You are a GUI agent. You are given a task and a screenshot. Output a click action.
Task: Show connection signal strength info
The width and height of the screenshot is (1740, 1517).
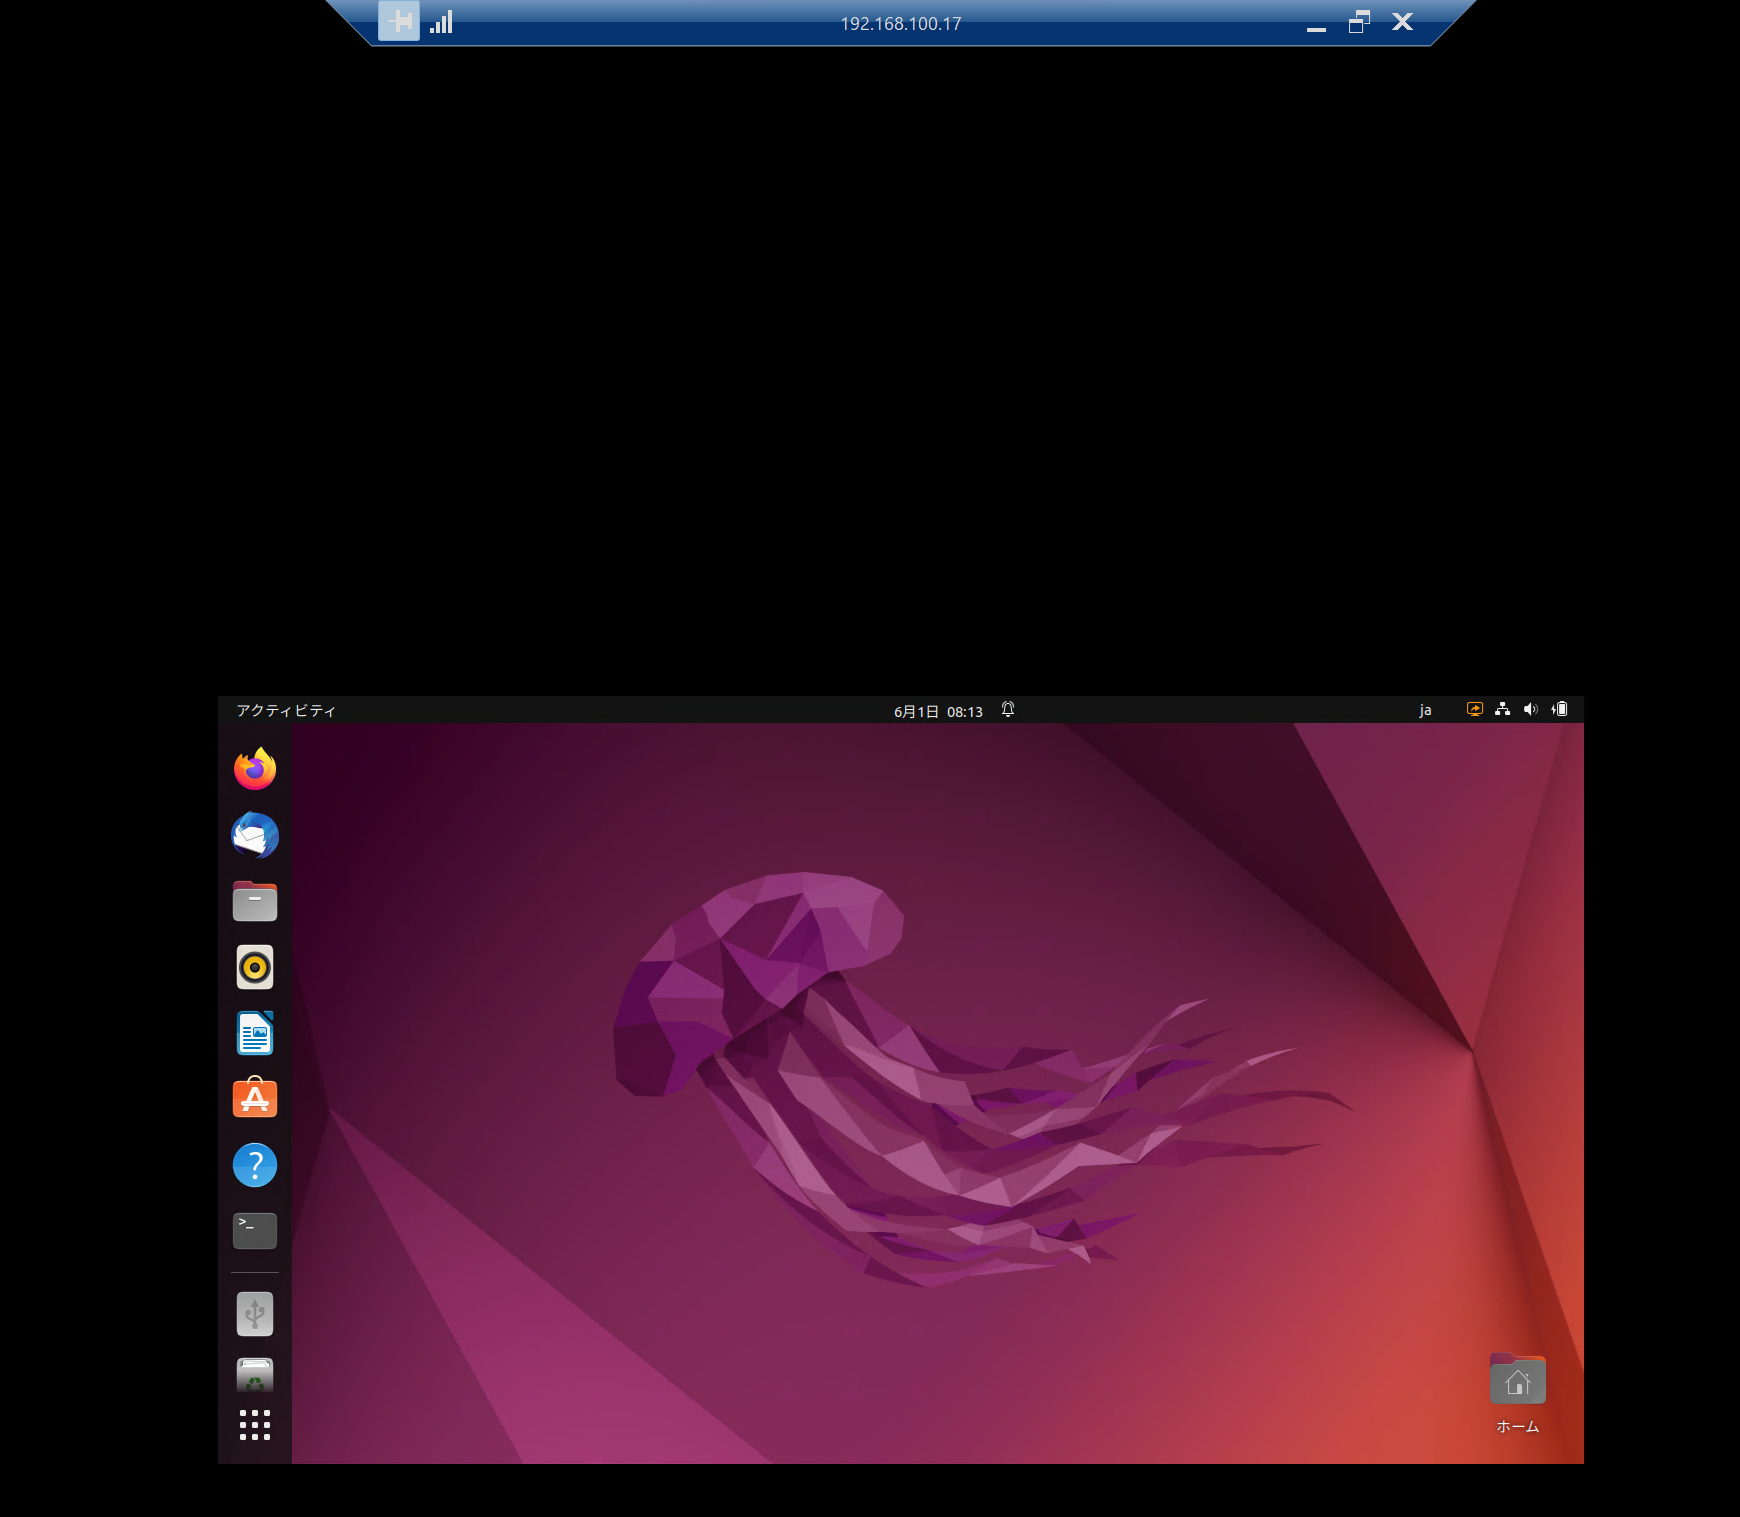click(x=441, y=22)
